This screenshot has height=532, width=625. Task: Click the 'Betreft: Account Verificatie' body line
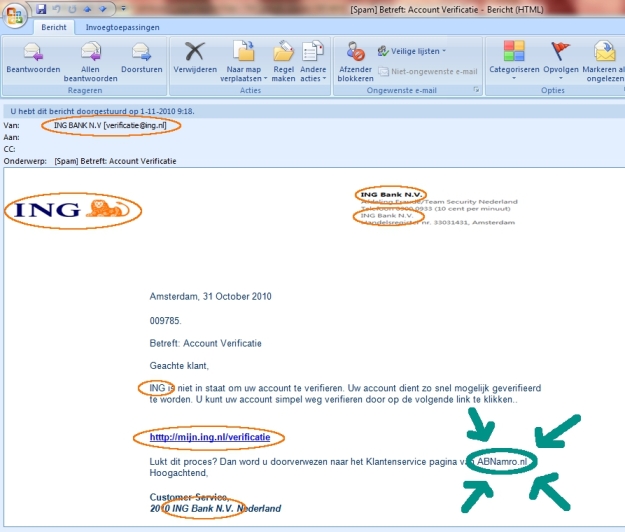[x=206, y=344]
